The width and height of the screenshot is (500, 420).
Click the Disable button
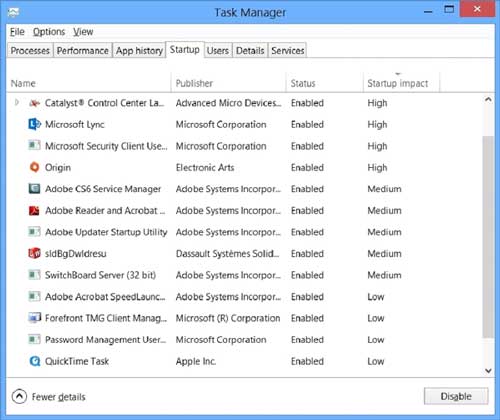[x=456, y=396]
